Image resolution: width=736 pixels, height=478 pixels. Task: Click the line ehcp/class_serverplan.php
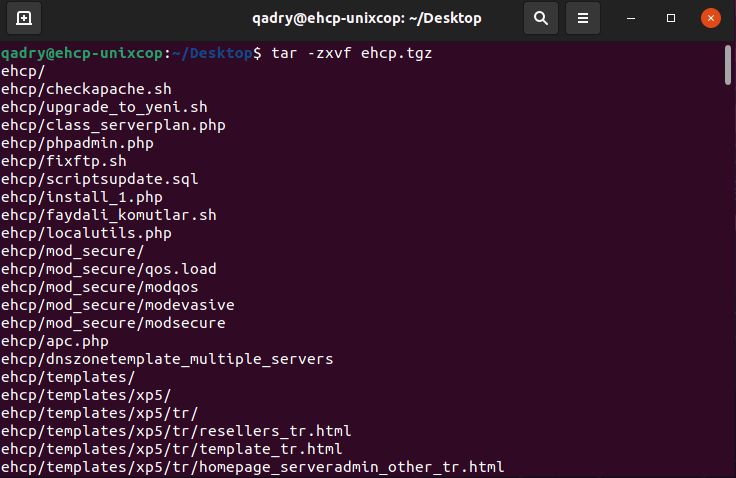[113, 125]
